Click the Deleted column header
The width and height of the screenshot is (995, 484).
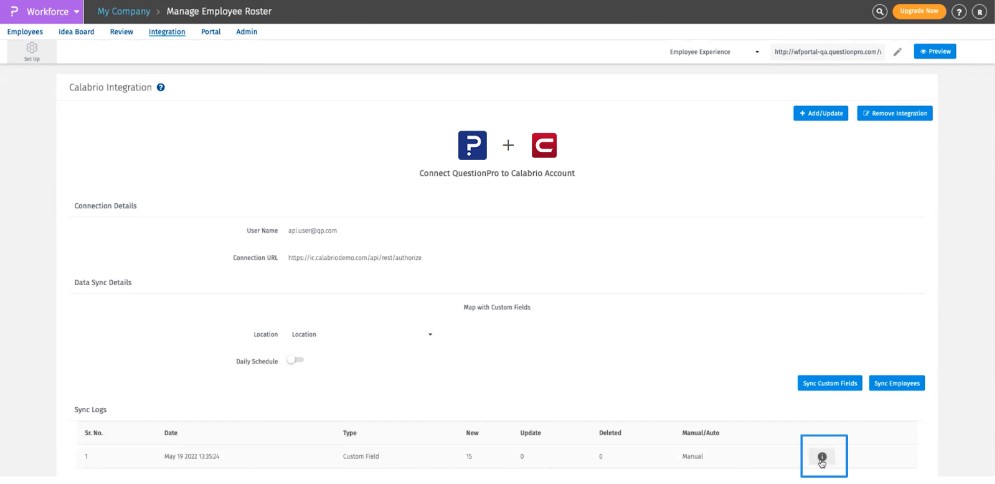(610, 433)
